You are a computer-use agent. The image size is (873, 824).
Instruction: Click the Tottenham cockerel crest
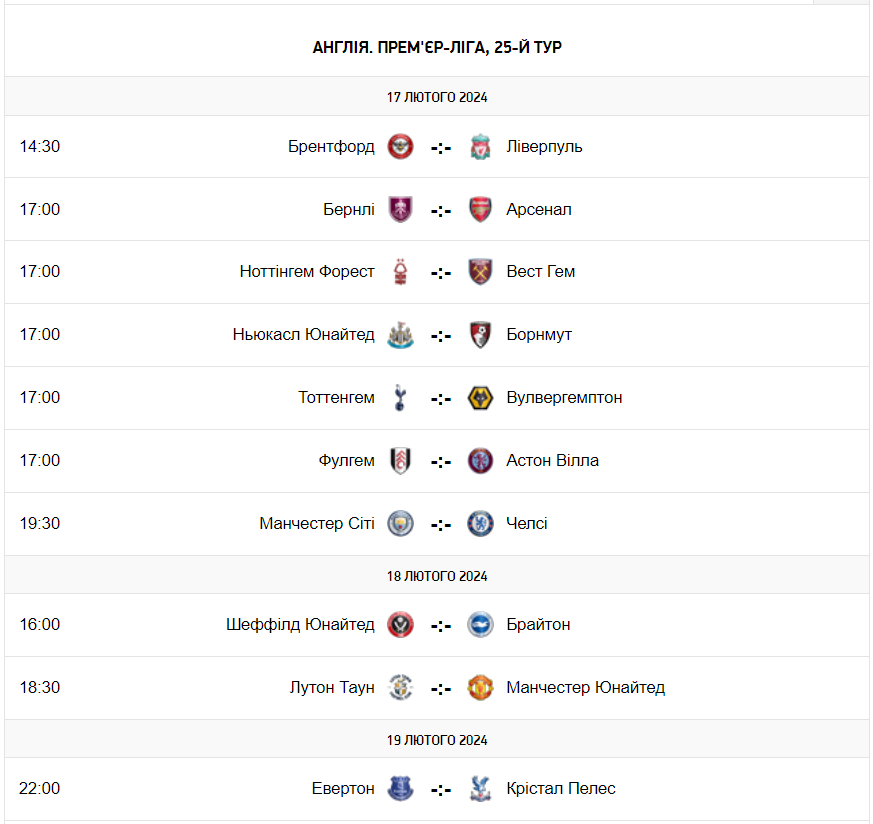click(401, 398)
